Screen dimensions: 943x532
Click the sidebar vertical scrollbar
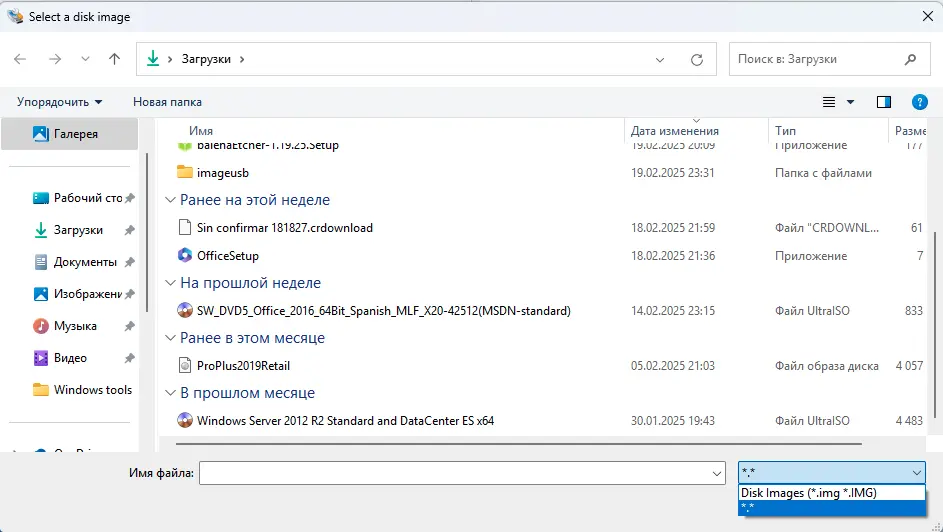147,233
